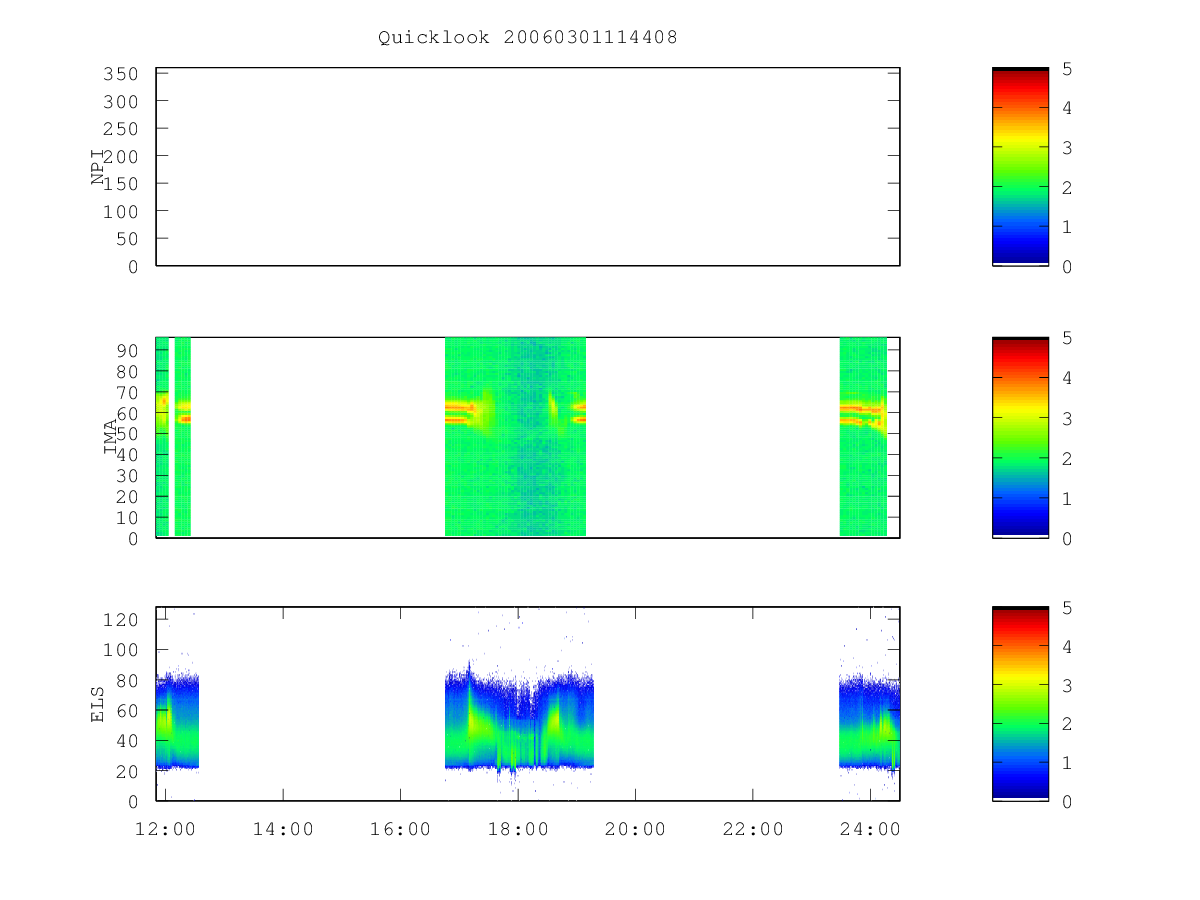
Task: Click the NPI panel colorbar
Action: [1020, 167]
